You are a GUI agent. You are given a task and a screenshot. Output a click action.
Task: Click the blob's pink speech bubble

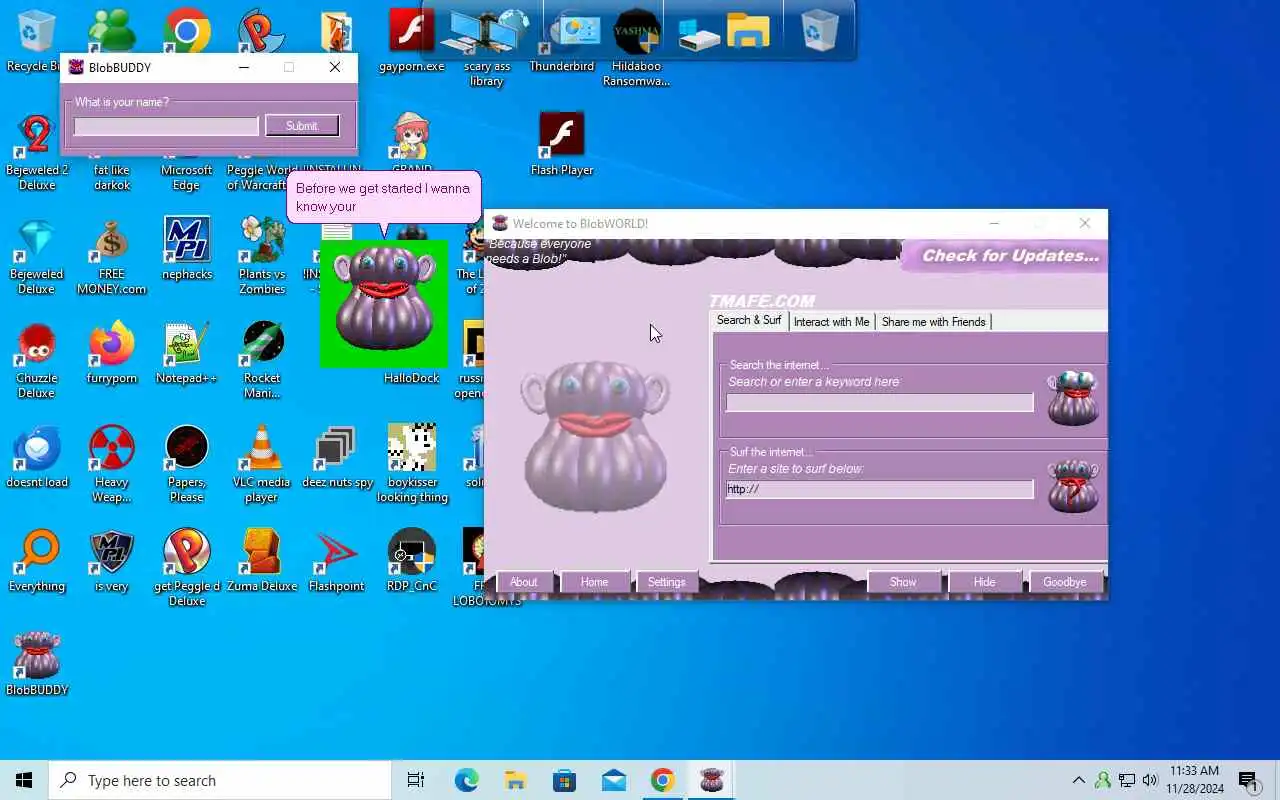click(383, 197)
